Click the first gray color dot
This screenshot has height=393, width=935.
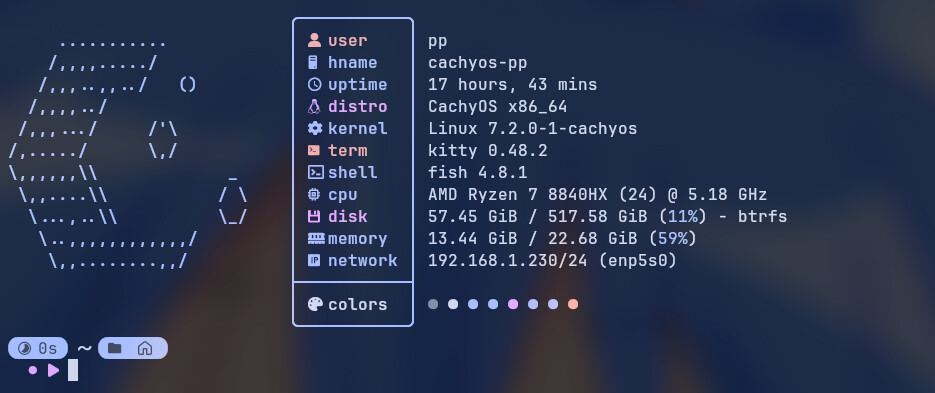coord(433,304)
